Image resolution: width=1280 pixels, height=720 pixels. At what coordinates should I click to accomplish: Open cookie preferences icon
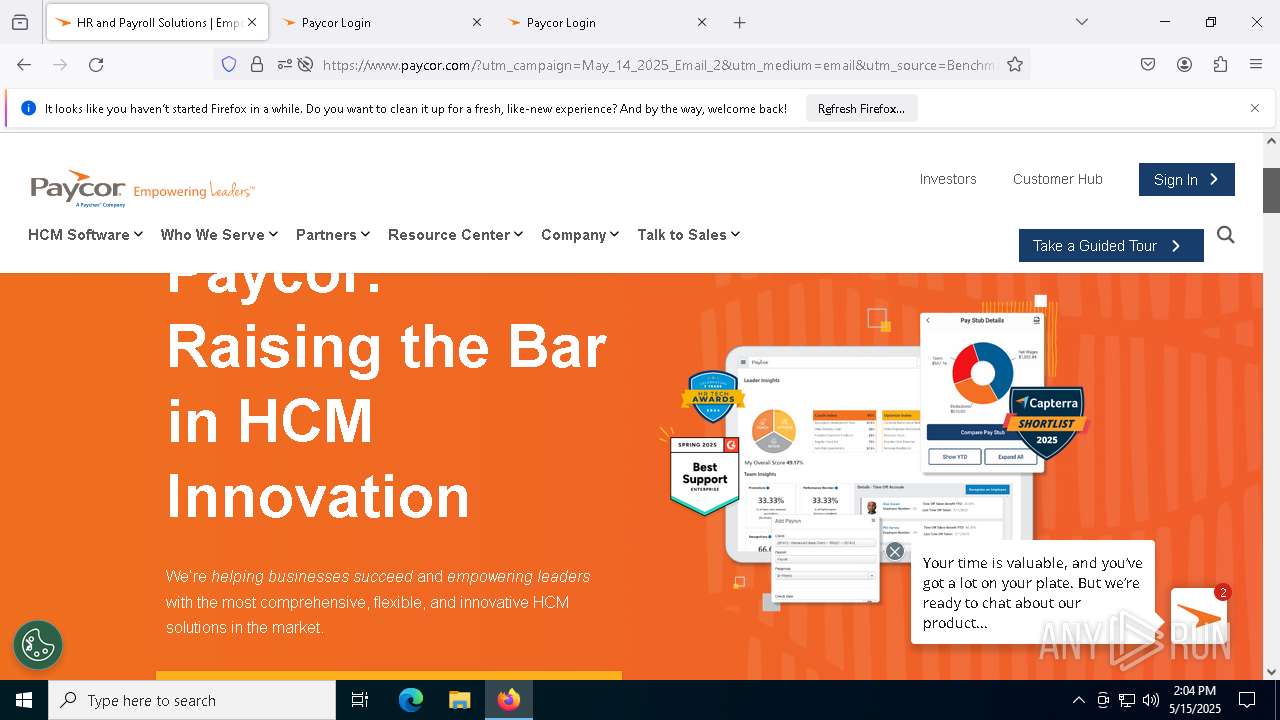coord(38,644)
